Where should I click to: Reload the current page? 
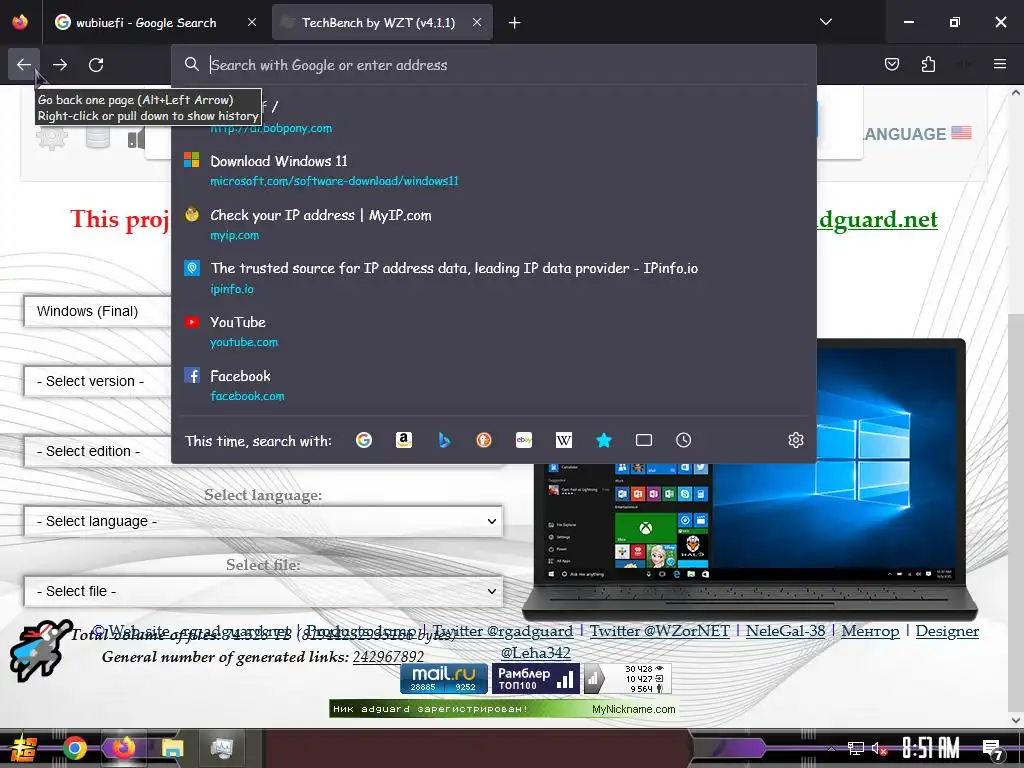coord(96,65)
